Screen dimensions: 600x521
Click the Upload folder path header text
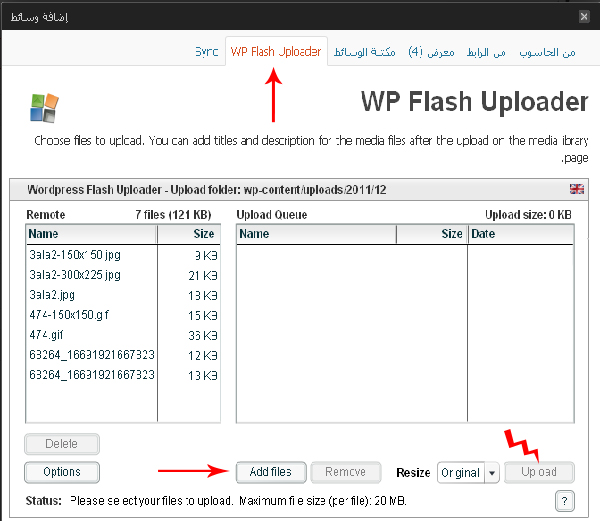[207, 190]
